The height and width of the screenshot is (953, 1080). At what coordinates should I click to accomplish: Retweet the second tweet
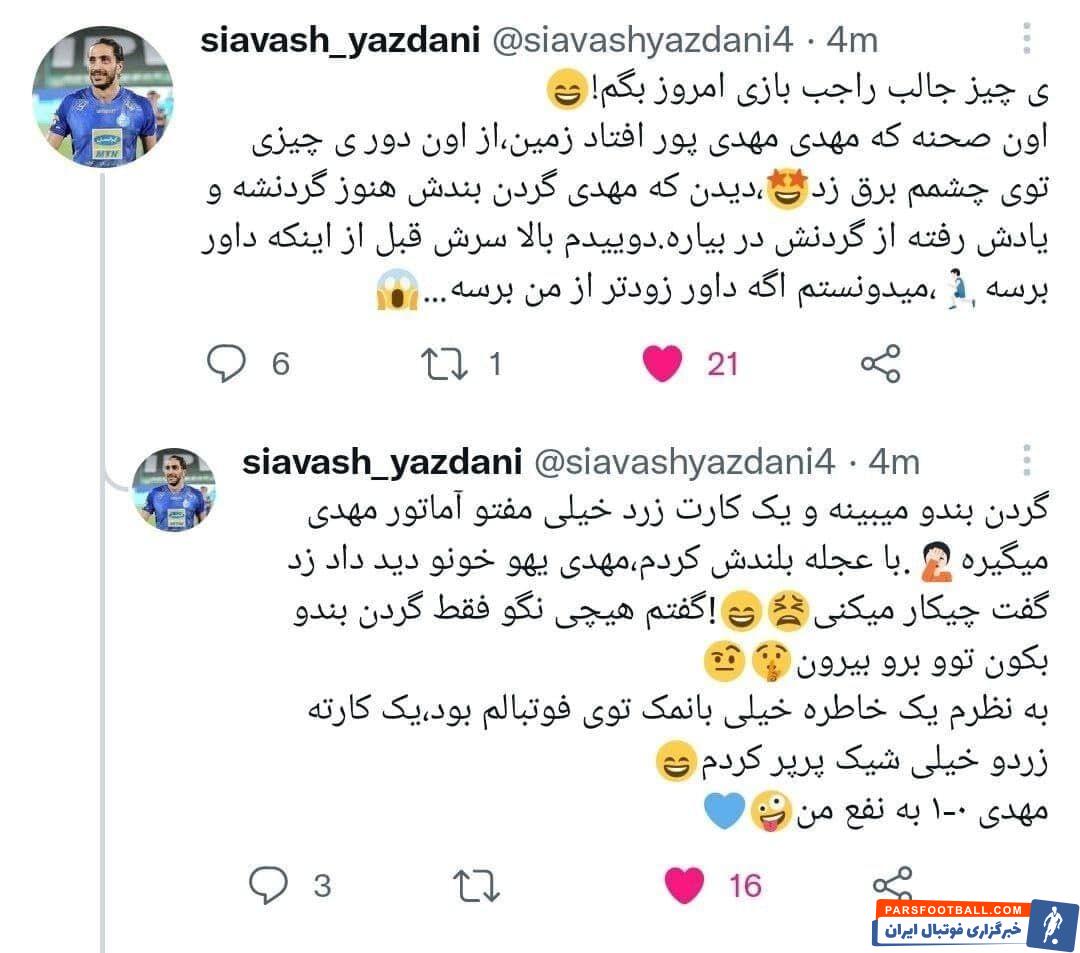tap(476, 886)
